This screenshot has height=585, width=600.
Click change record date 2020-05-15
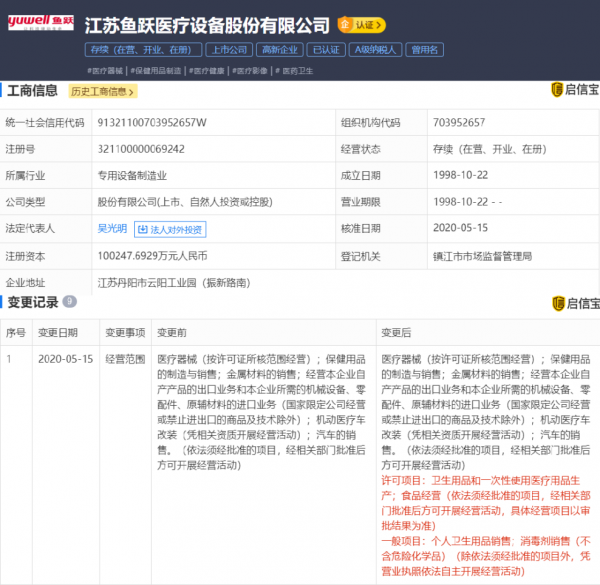(65, 359)
